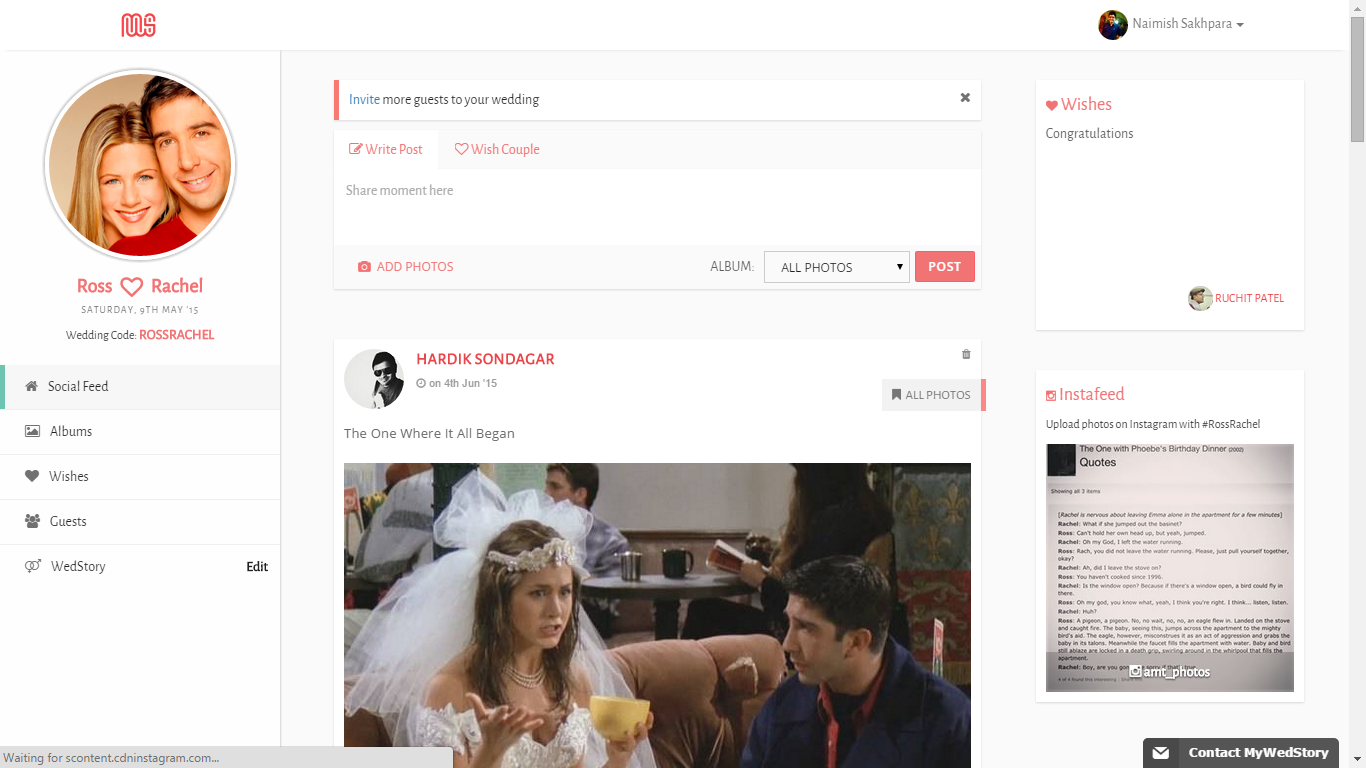Open the Instafeed heading
This screenshot has width=1366, height=768.
1092,395
